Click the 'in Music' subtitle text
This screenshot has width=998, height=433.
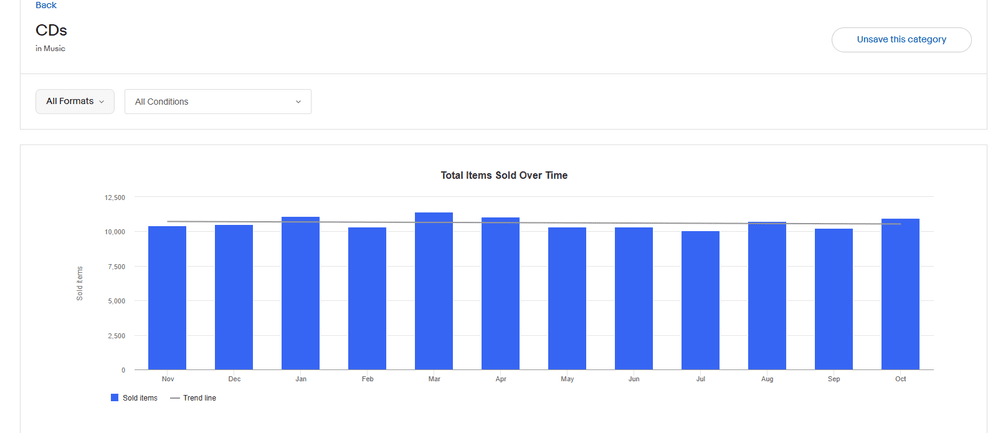[x=50, y=48]
